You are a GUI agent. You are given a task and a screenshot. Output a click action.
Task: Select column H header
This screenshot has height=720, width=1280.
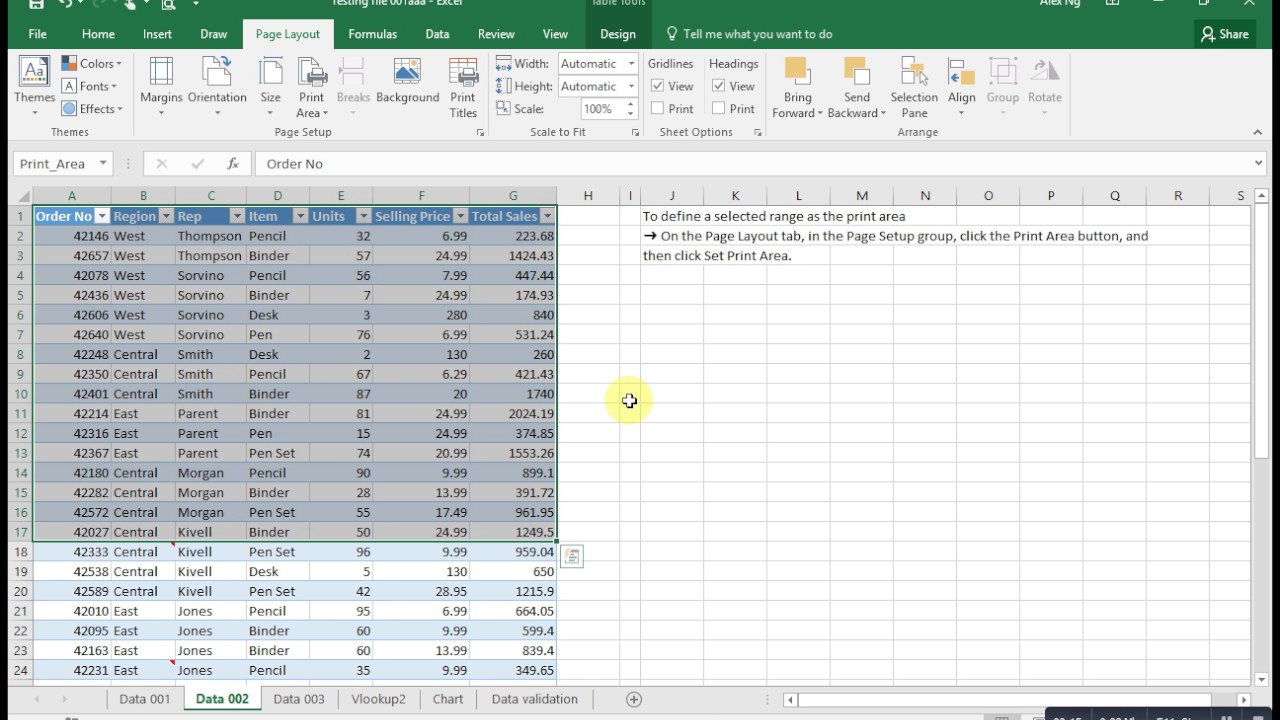[x=588, y=196]
